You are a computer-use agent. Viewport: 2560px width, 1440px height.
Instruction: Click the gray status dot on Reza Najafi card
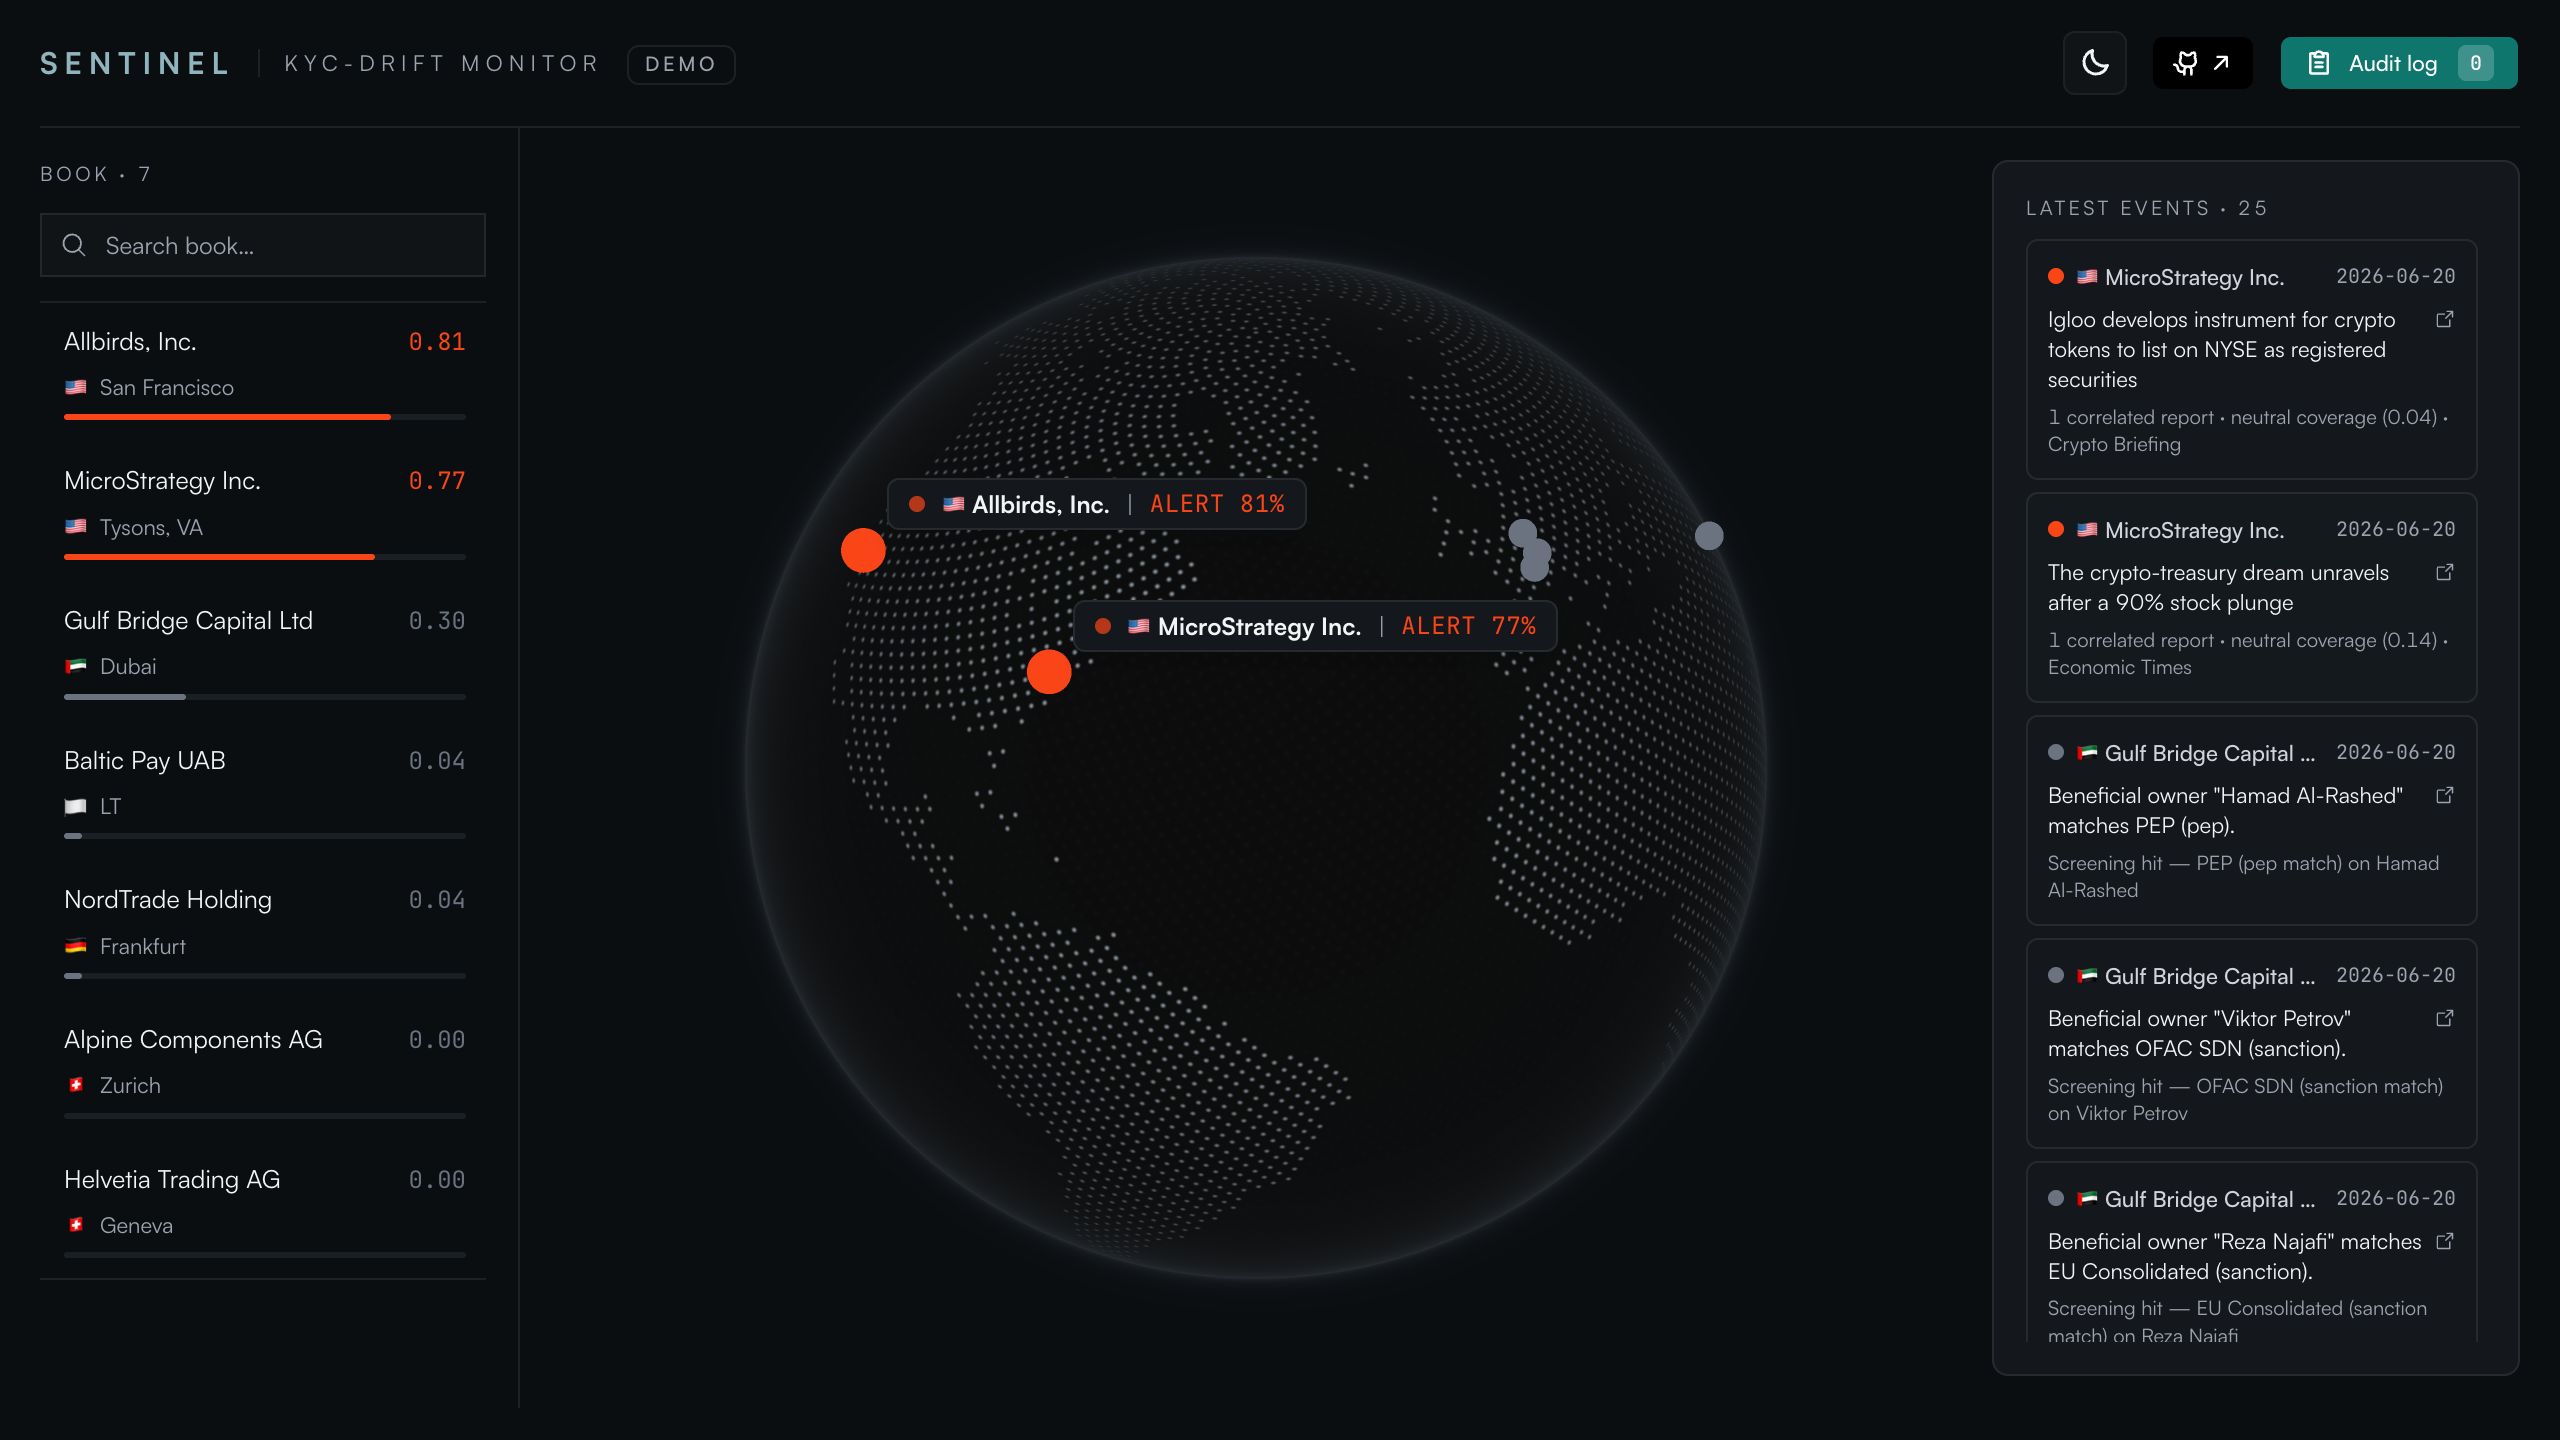[x=2056, y=1199]
